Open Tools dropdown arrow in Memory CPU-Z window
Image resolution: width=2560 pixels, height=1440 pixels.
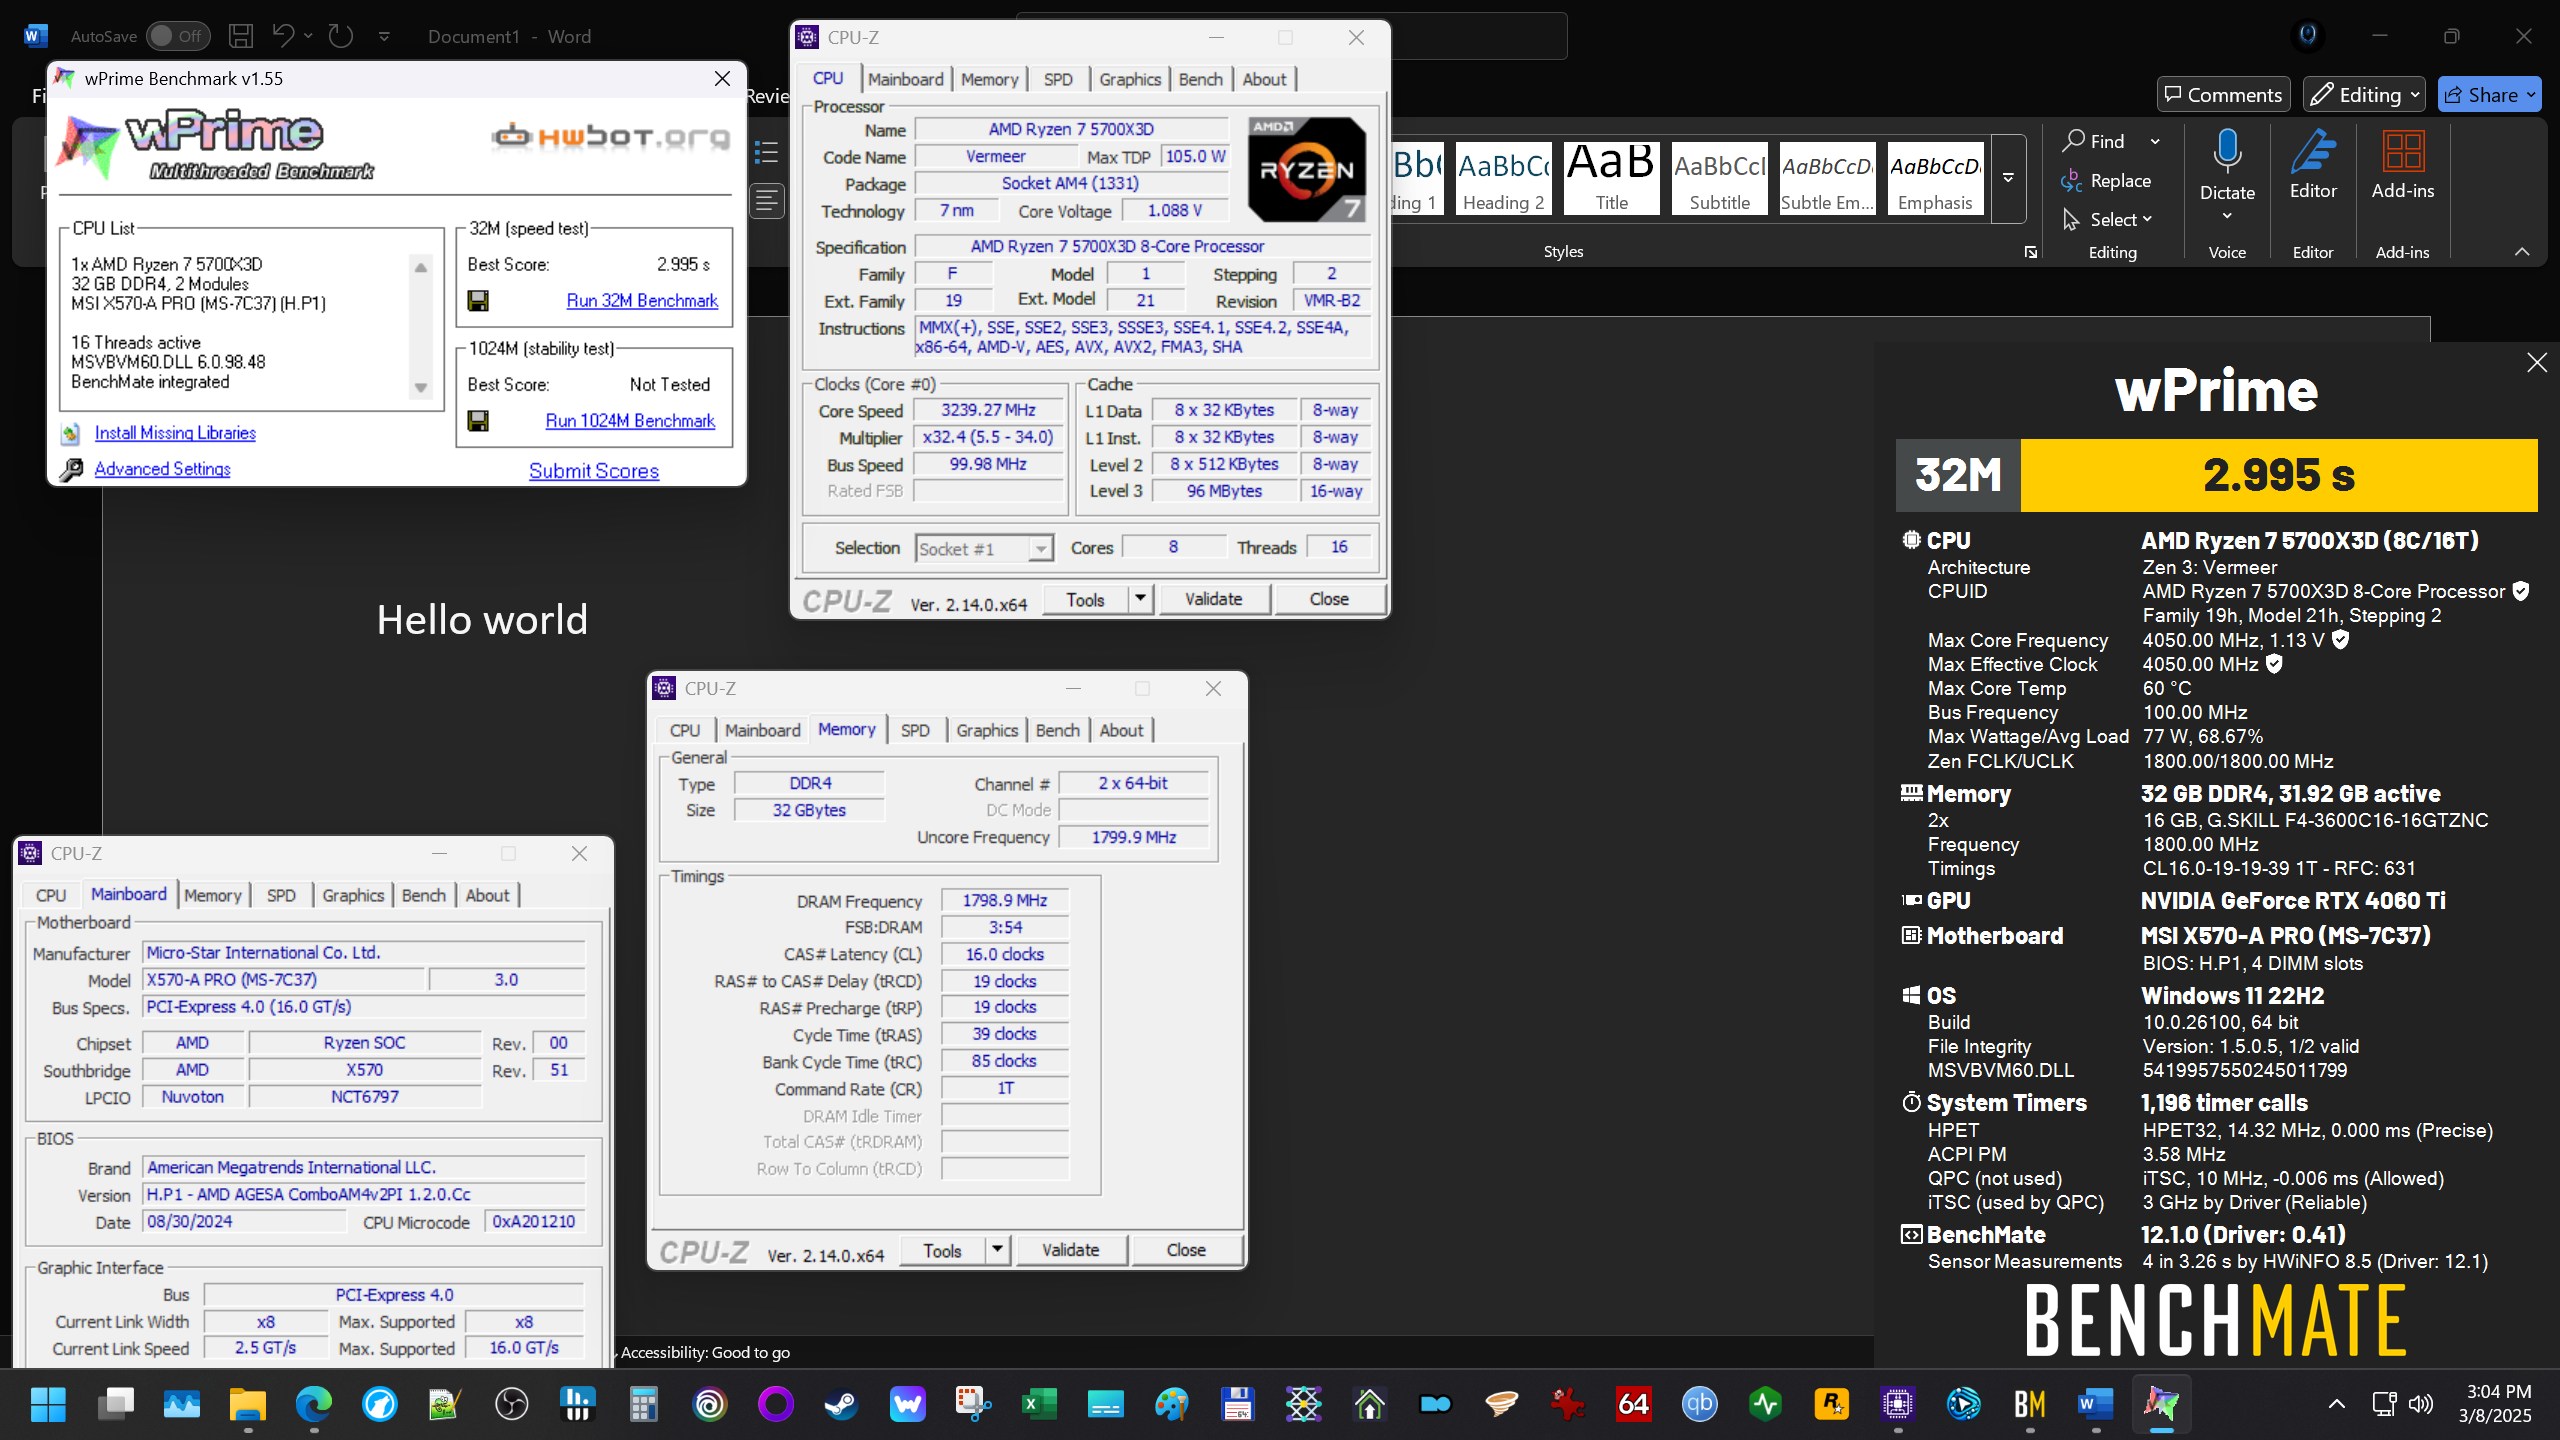(x=997, y=1250)
